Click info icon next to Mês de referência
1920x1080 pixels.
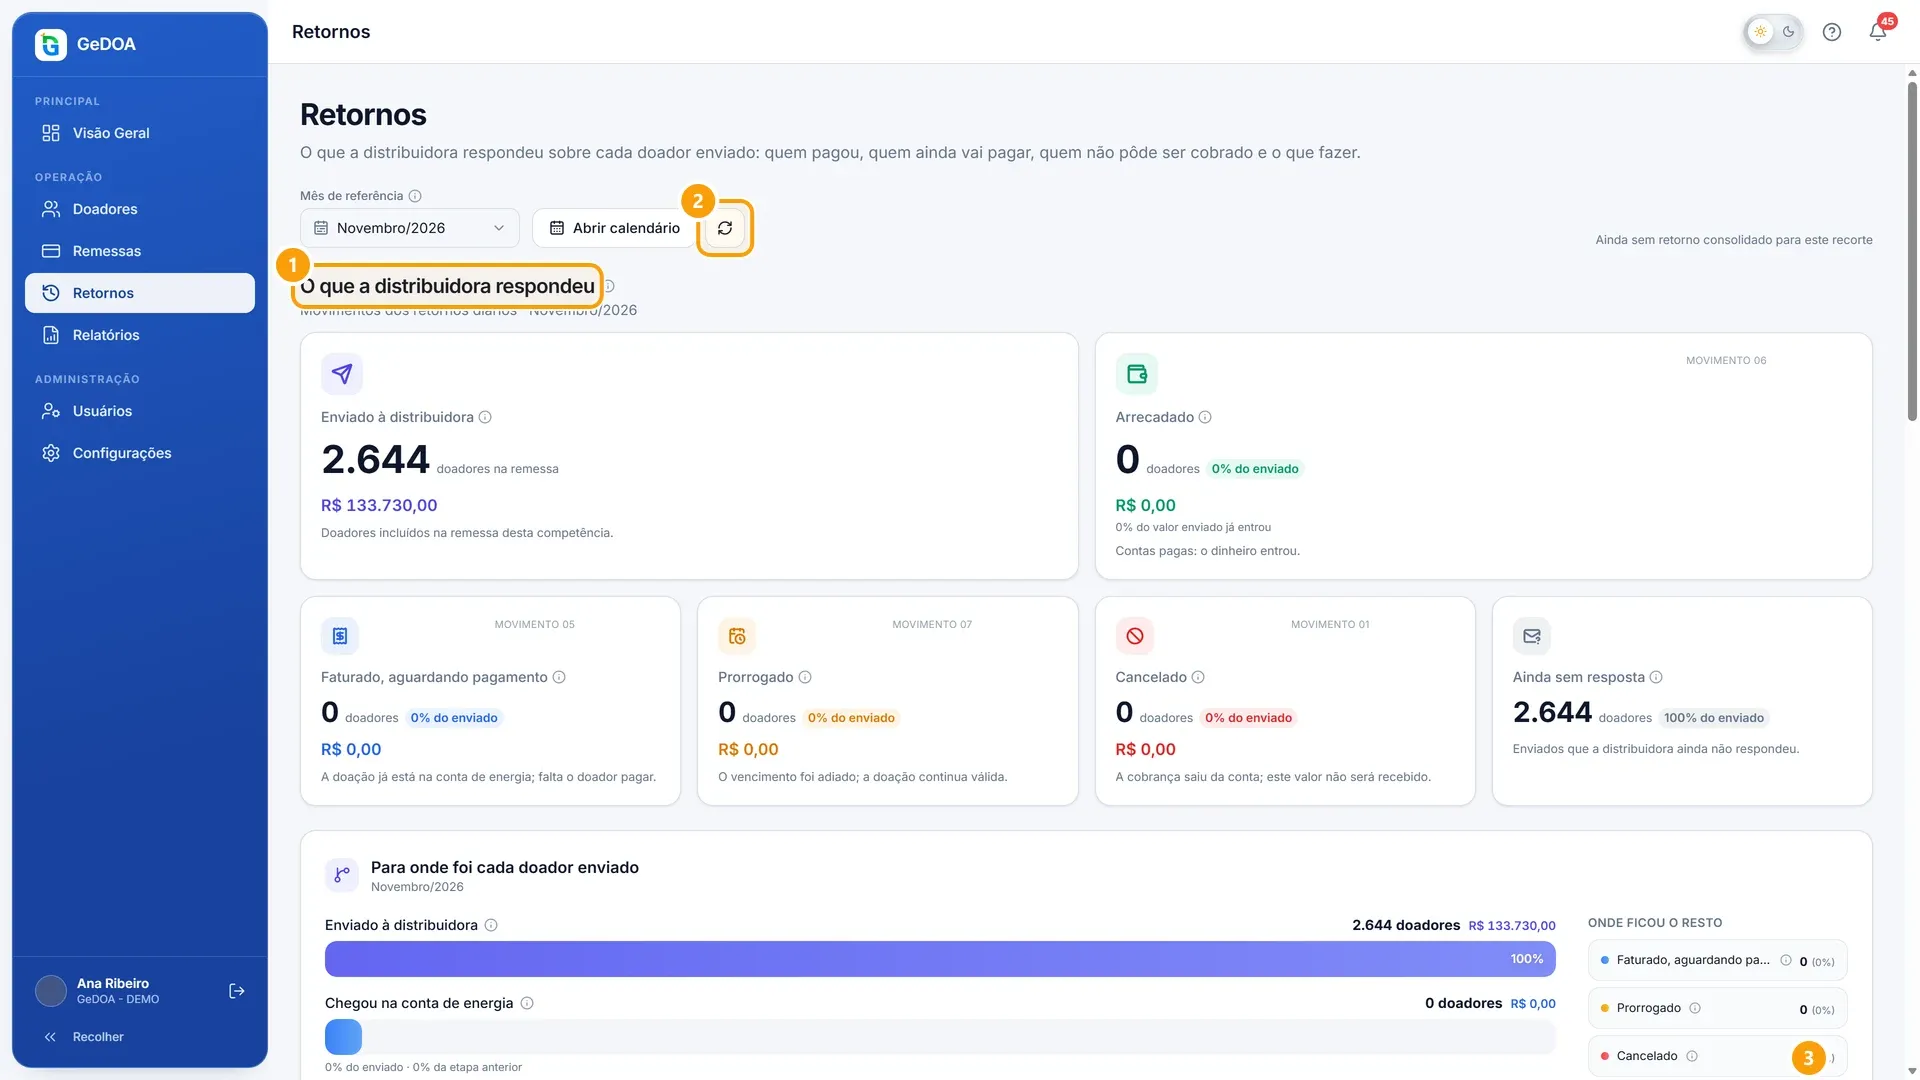point(415,196)
